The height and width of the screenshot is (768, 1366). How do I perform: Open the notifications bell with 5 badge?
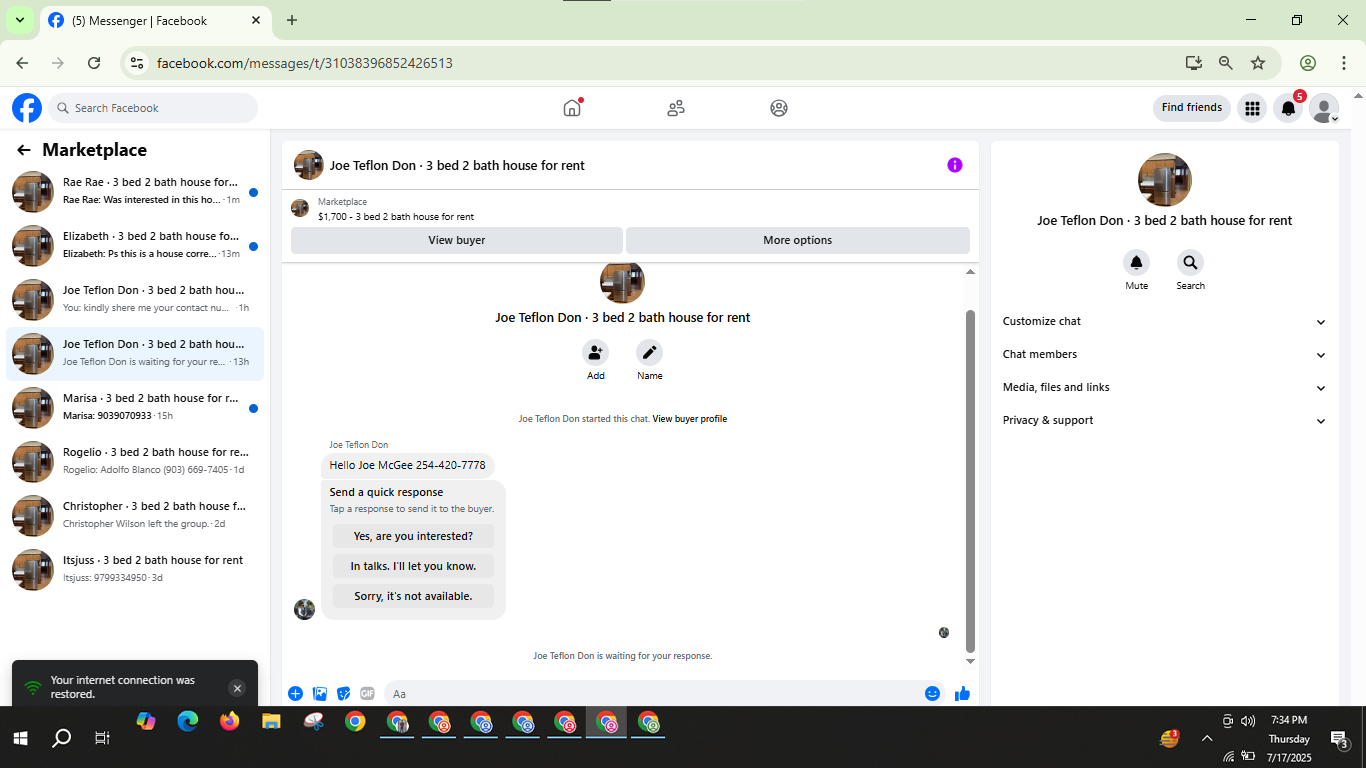click(1289, 108)
